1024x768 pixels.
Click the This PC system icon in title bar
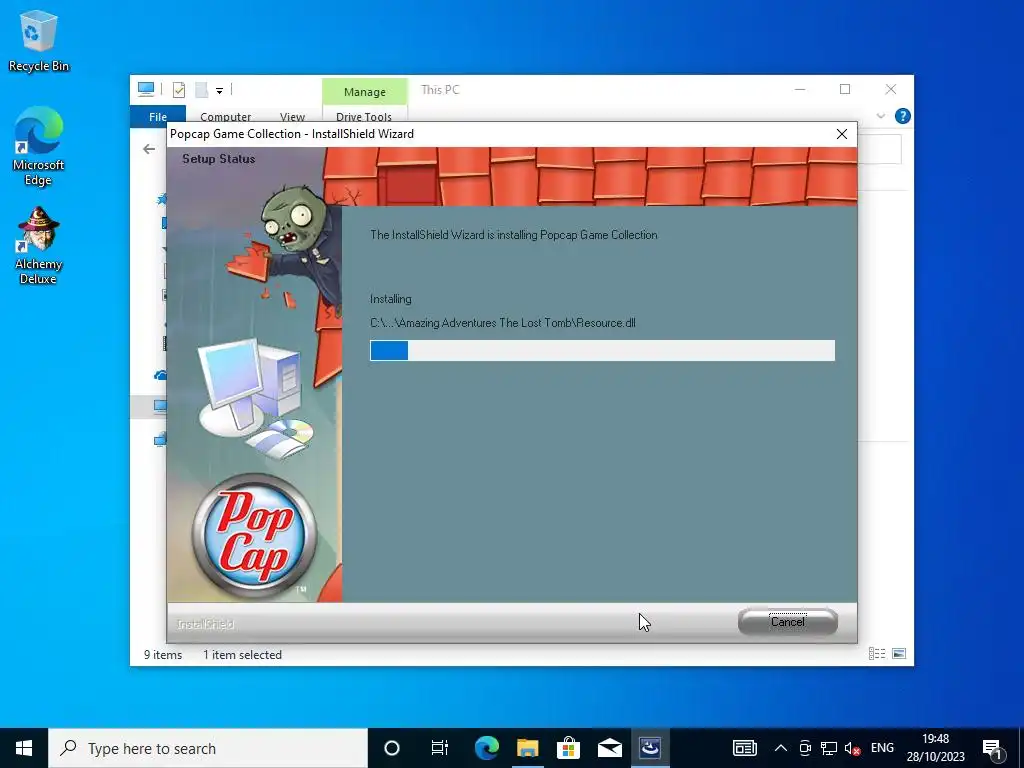146,89
